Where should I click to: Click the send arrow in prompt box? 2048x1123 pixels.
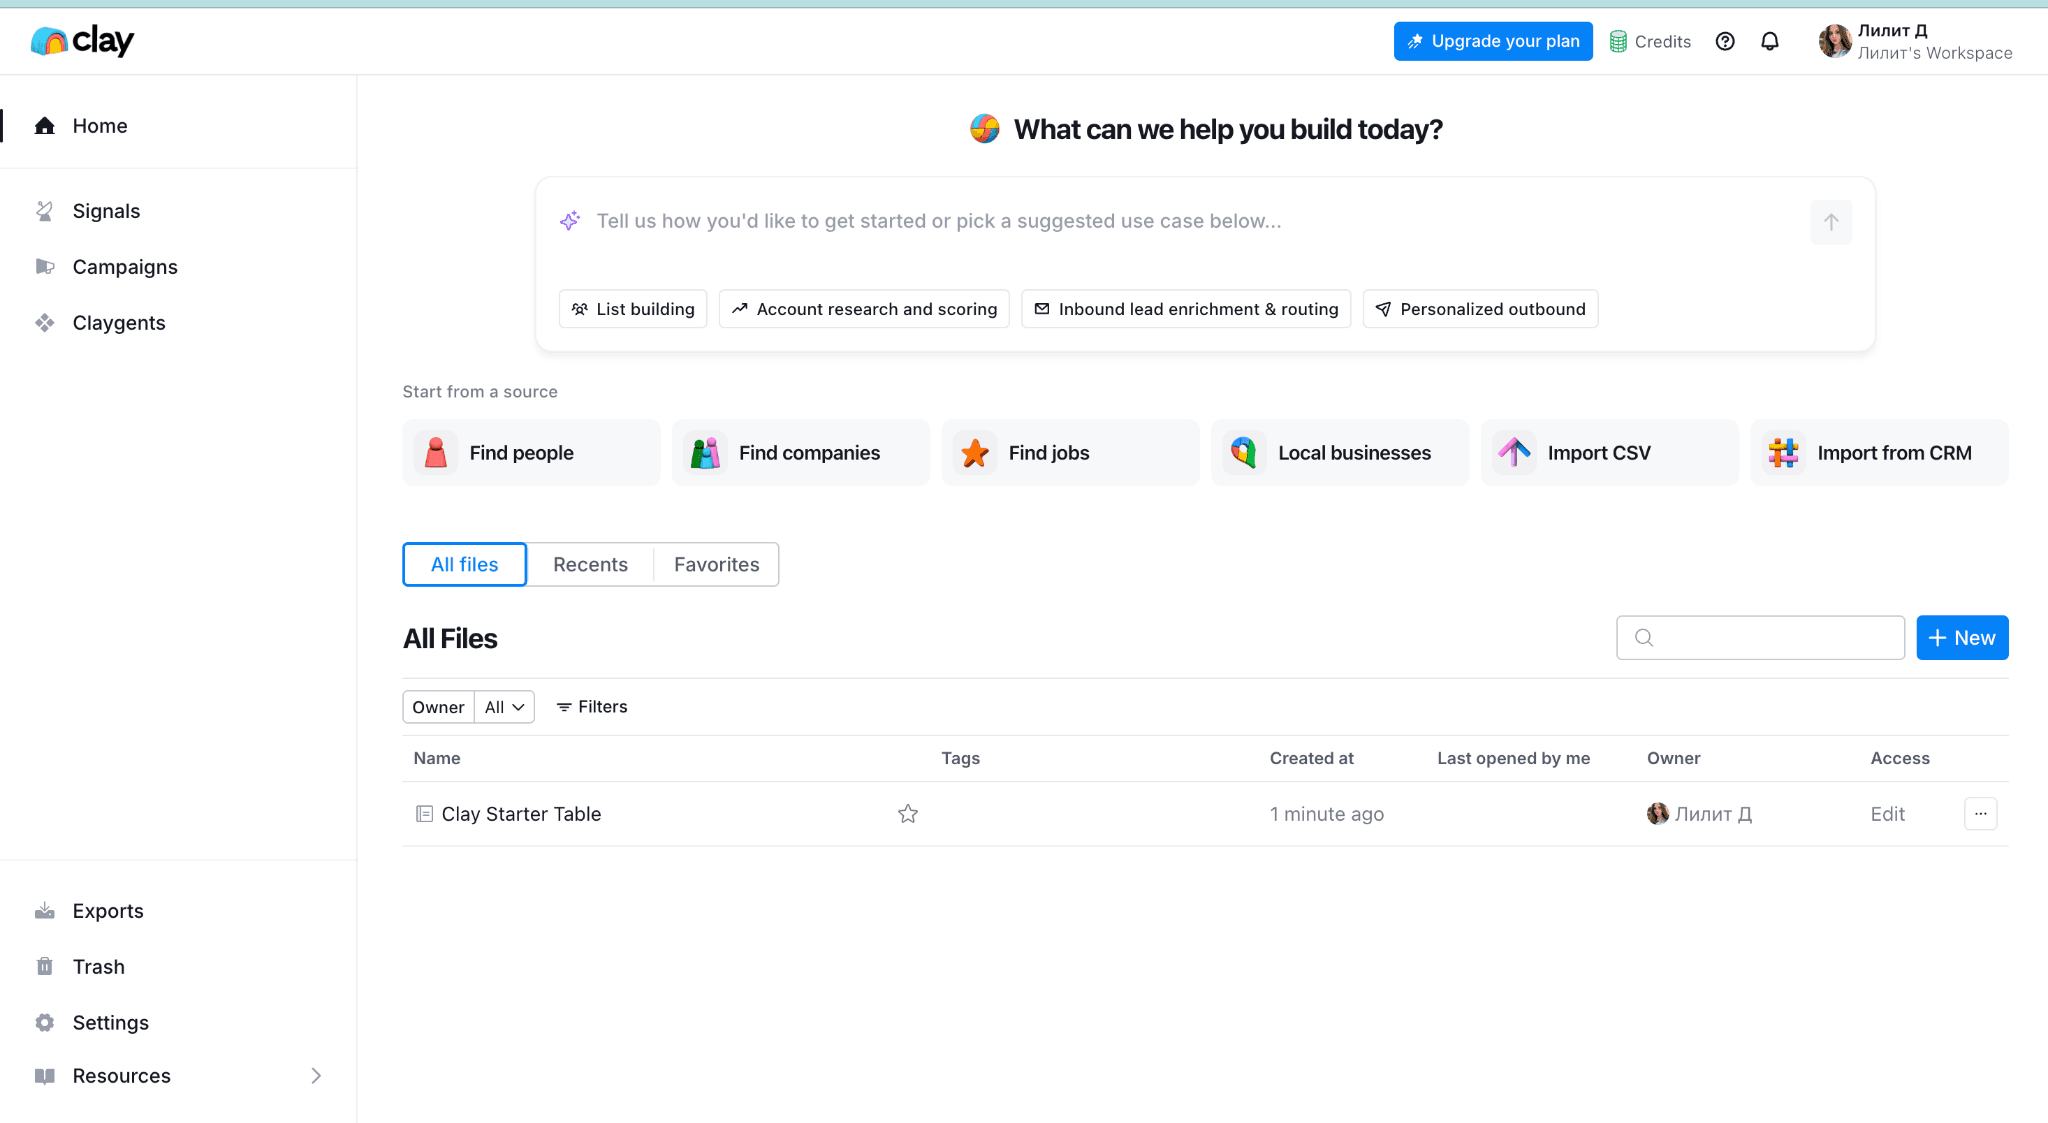1830,222
